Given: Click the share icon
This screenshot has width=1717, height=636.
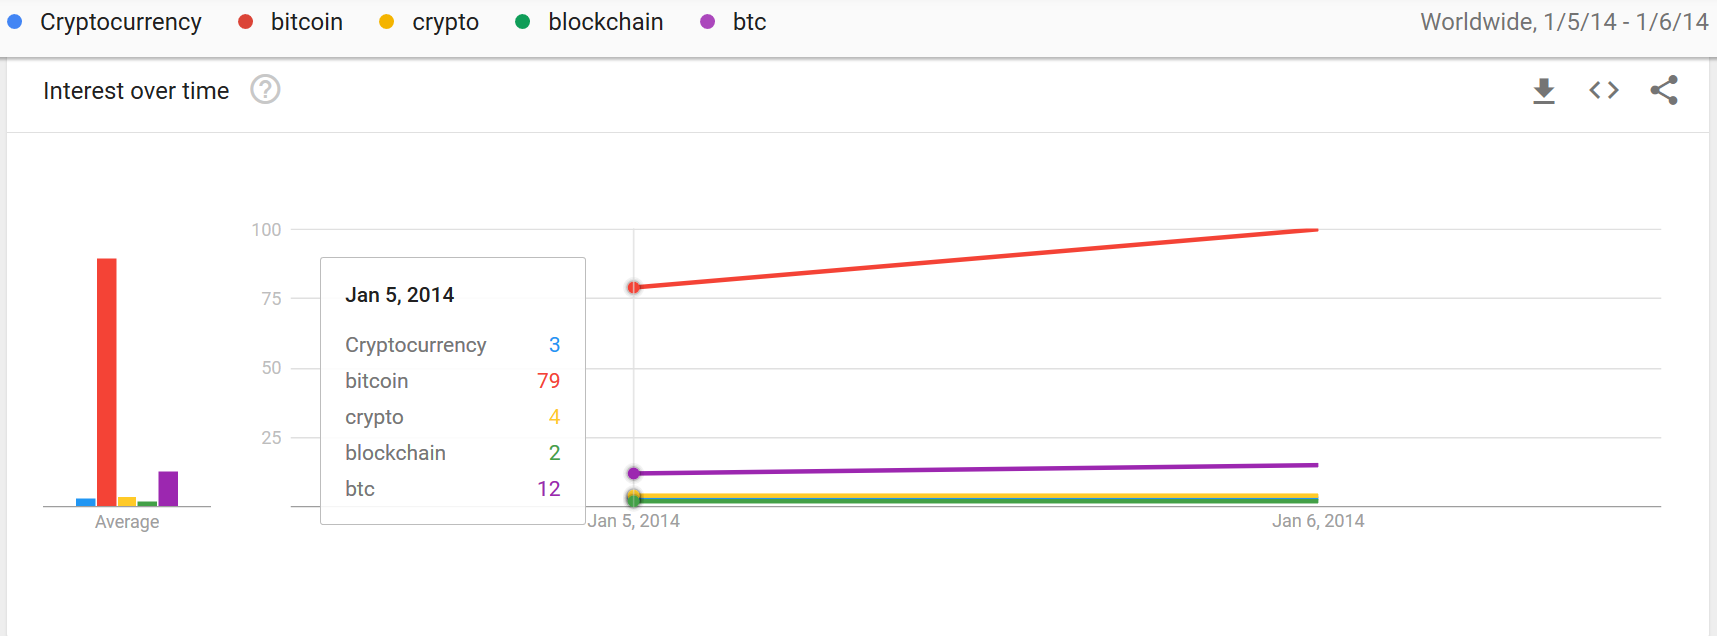Looking at the screenshot, I should [1664, 91].
